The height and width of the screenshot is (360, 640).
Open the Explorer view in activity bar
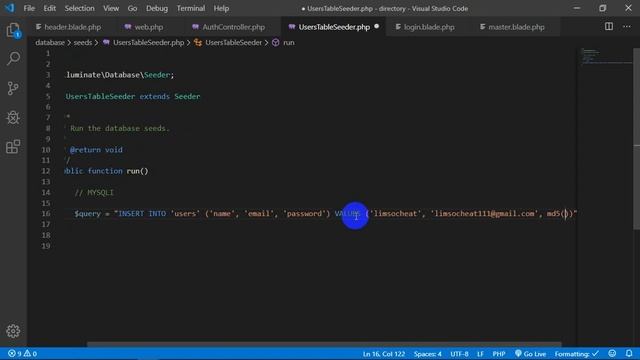coord(13,31)
